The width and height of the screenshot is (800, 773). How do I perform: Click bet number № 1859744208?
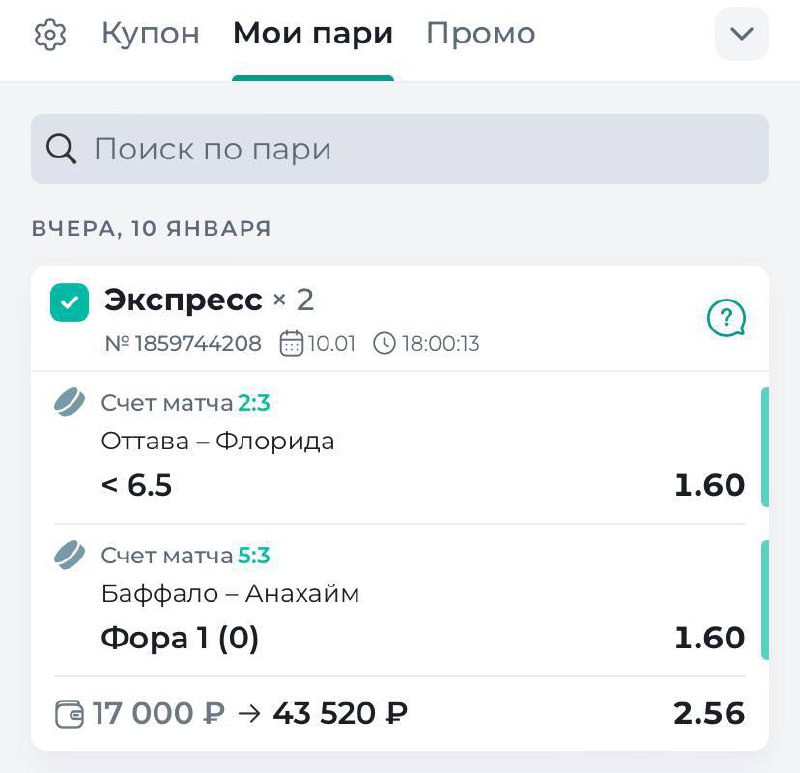pyautogui.click(x=183, y=345)
